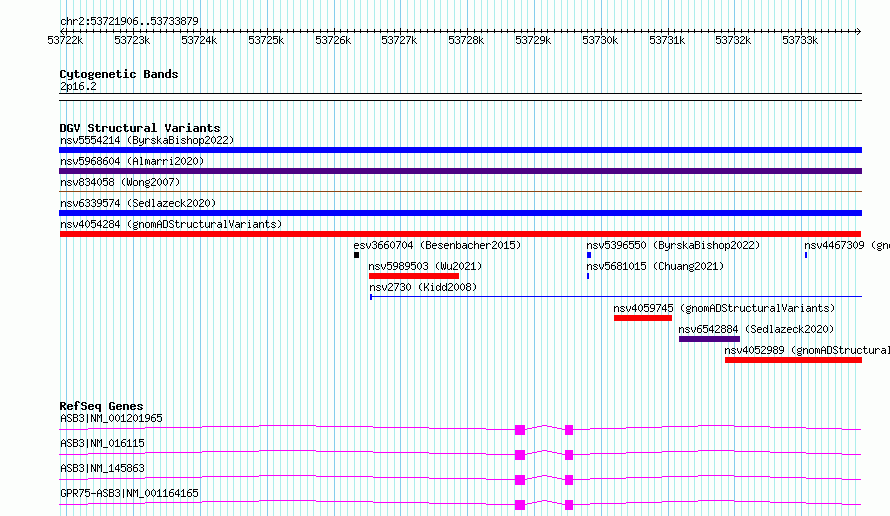The width and height of the screenshot is (890, 516).
Task: Open the nsv5968604 Almarri2020 variant label
Action: 132,161
